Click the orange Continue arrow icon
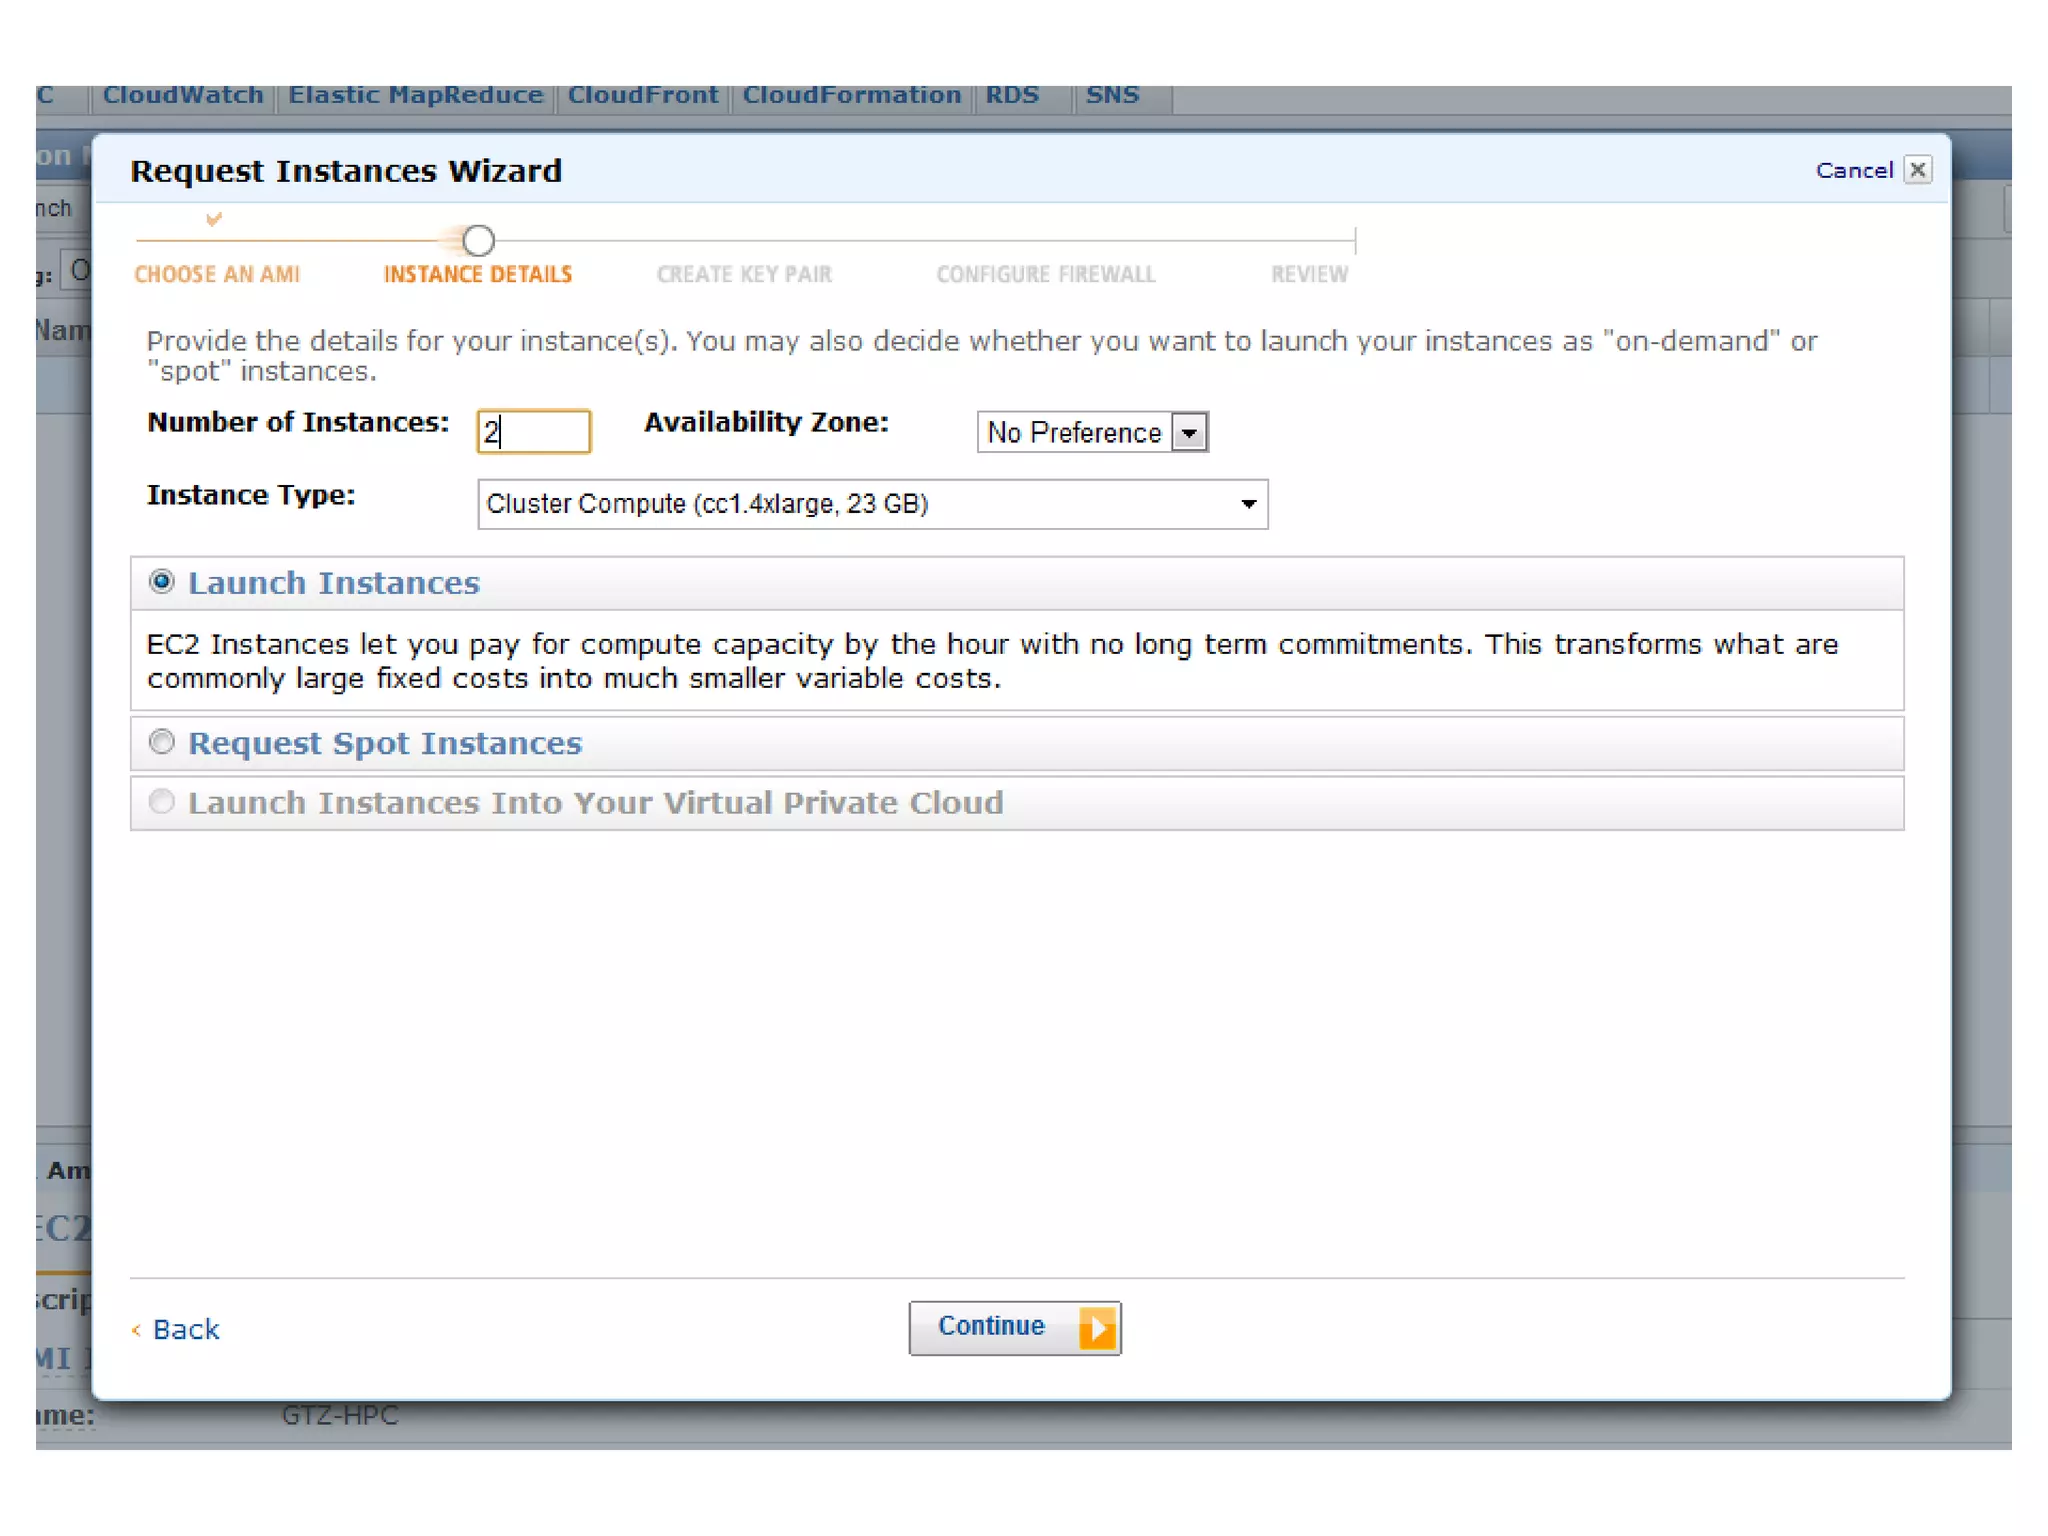The image size is (2048, 1536). point(1097,1328)
